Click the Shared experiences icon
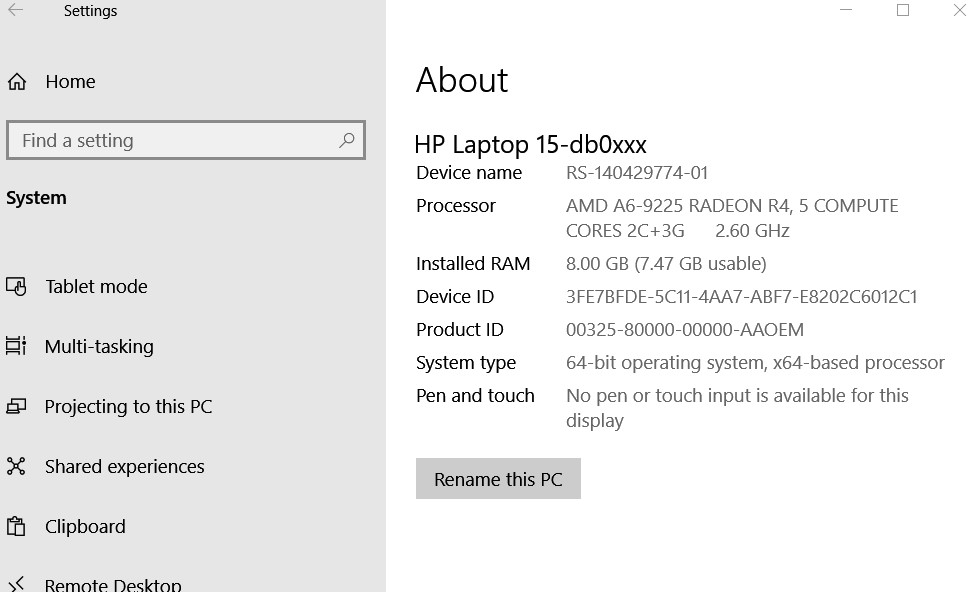Image resolution: width=977 pixels, height=592 pixels. click(x=16, y=466)
